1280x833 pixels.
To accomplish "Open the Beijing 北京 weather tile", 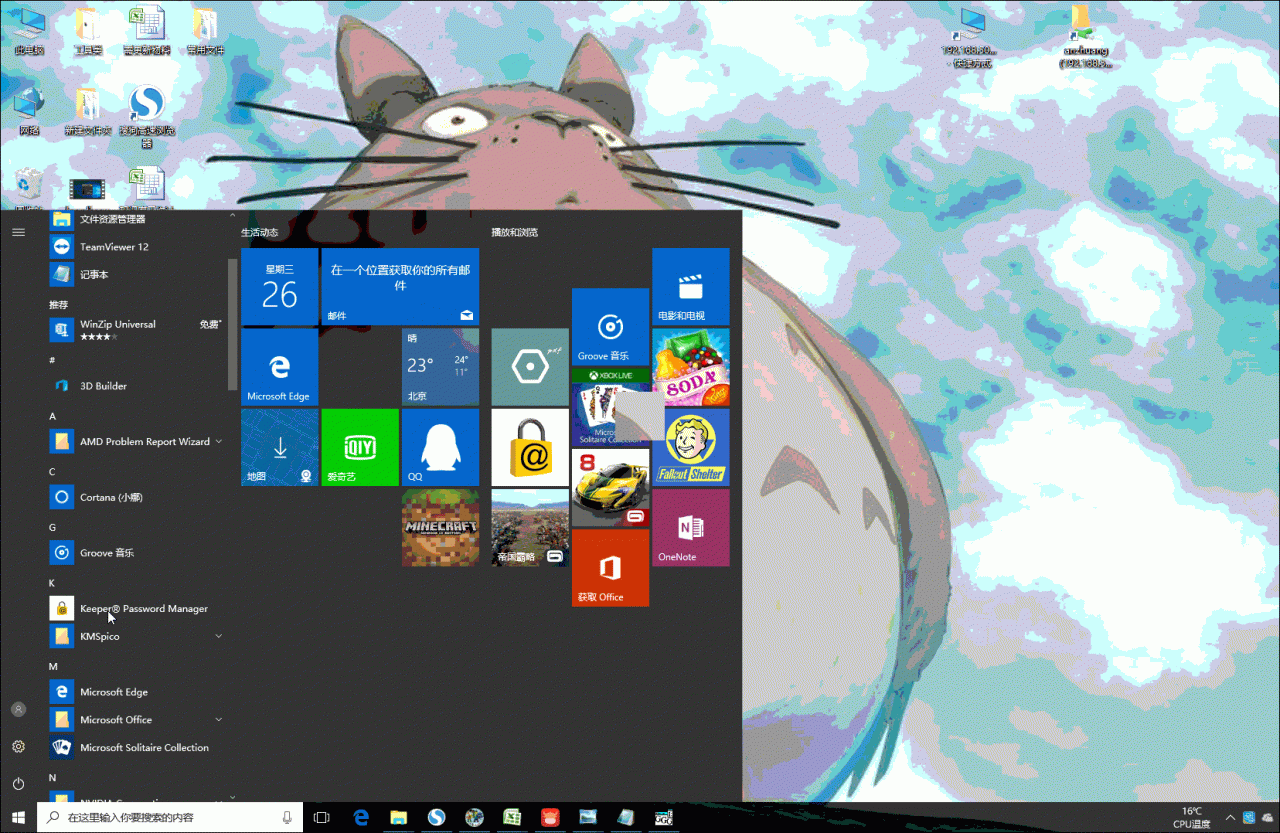I will [440, 367].
